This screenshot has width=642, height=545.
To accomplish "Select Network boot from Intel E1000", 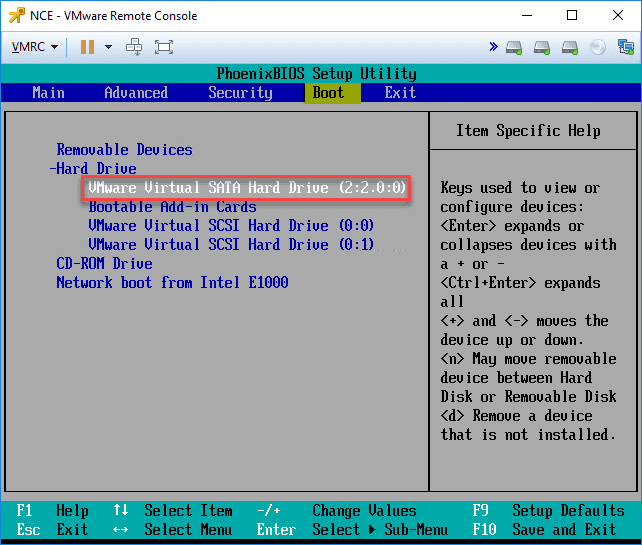I will tap(172, 283).
